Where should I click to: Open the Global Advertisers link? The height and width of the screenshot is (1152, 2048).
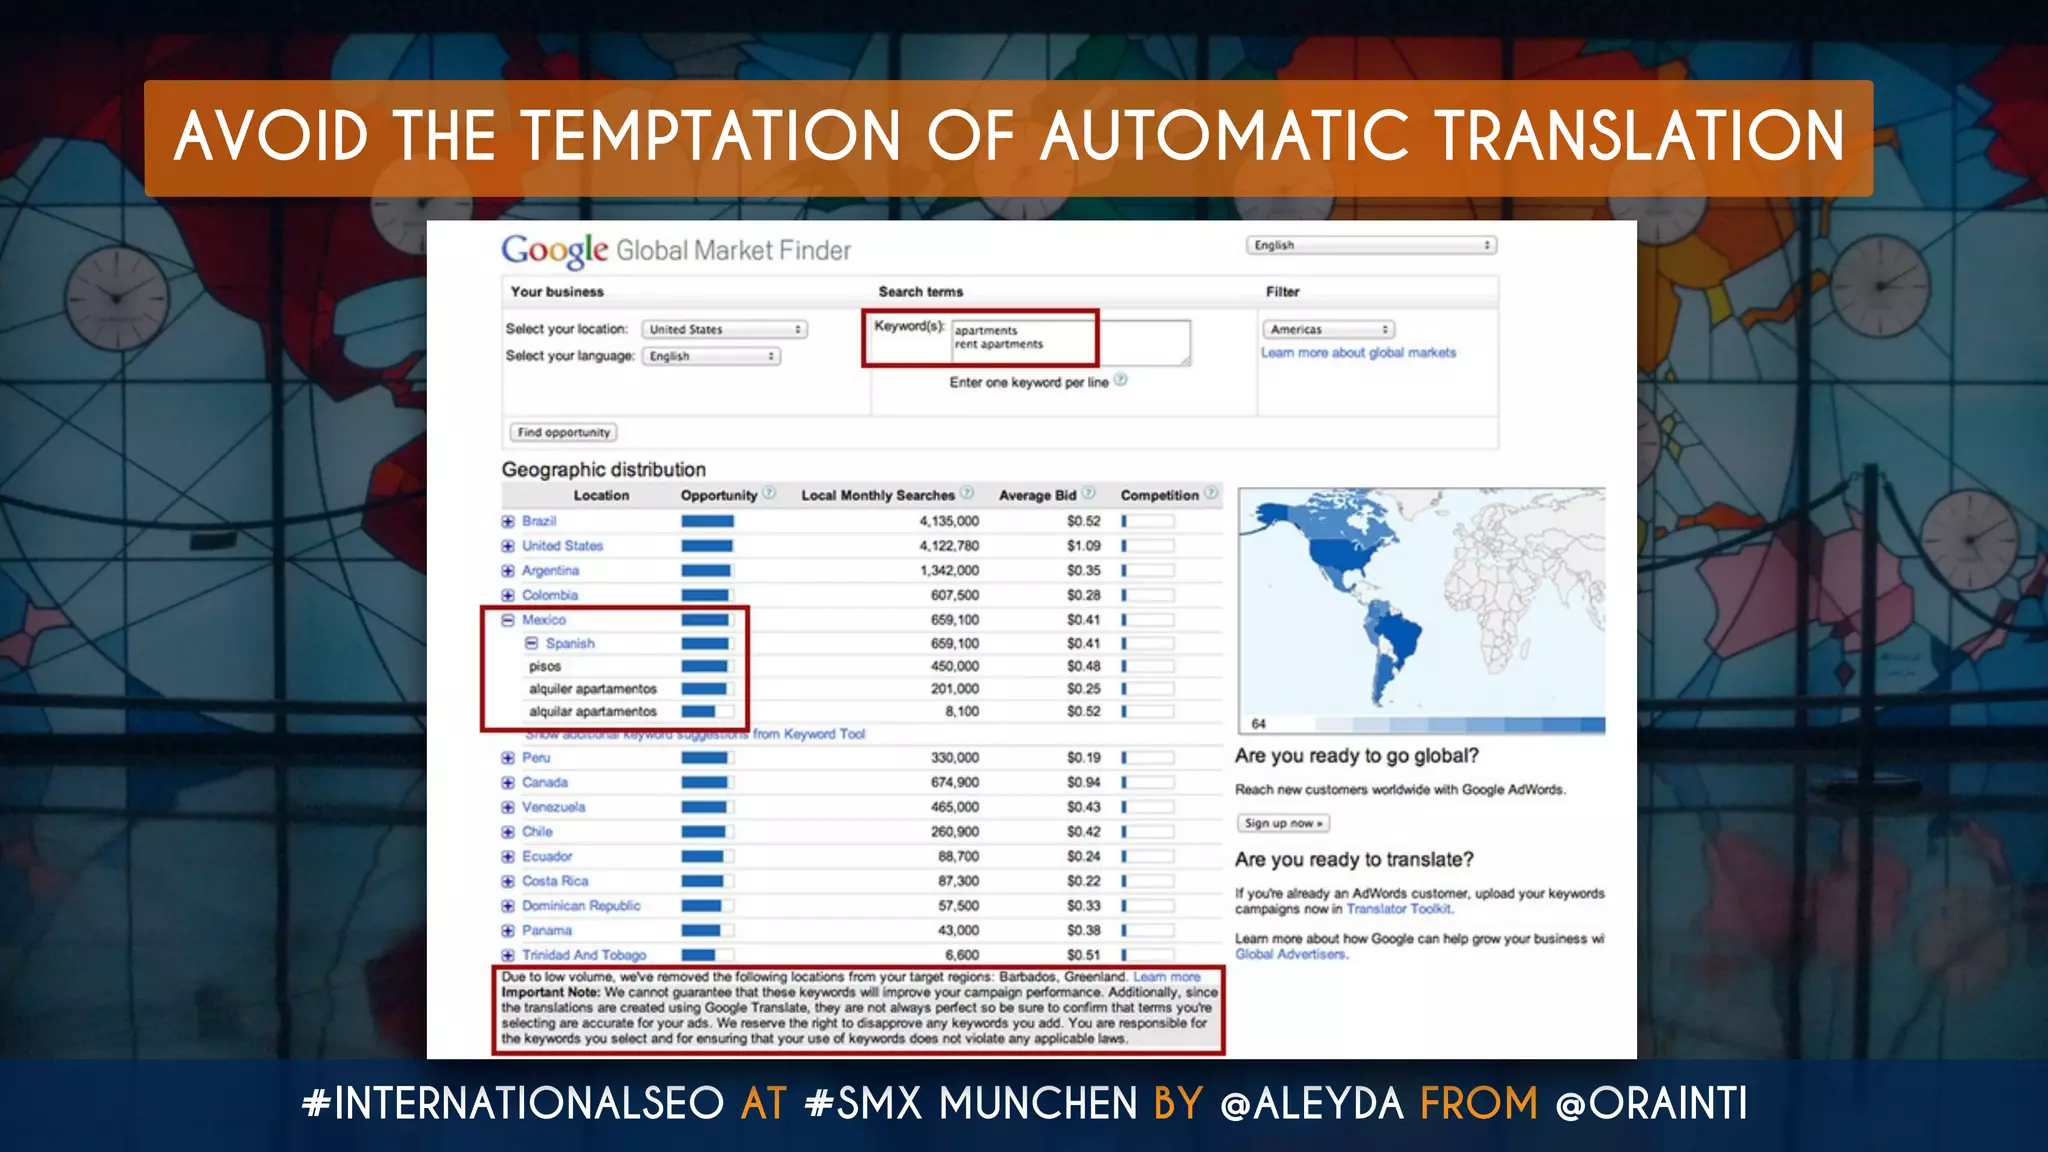pos(1290,954)
